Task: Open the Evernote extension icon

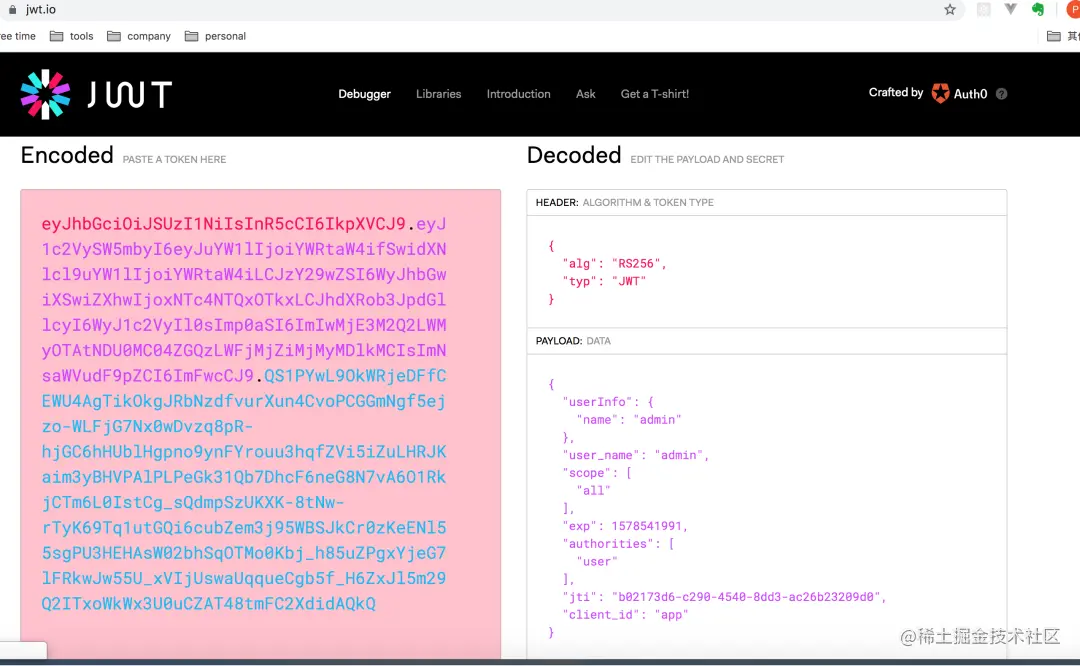Action: click(1038, 9)
